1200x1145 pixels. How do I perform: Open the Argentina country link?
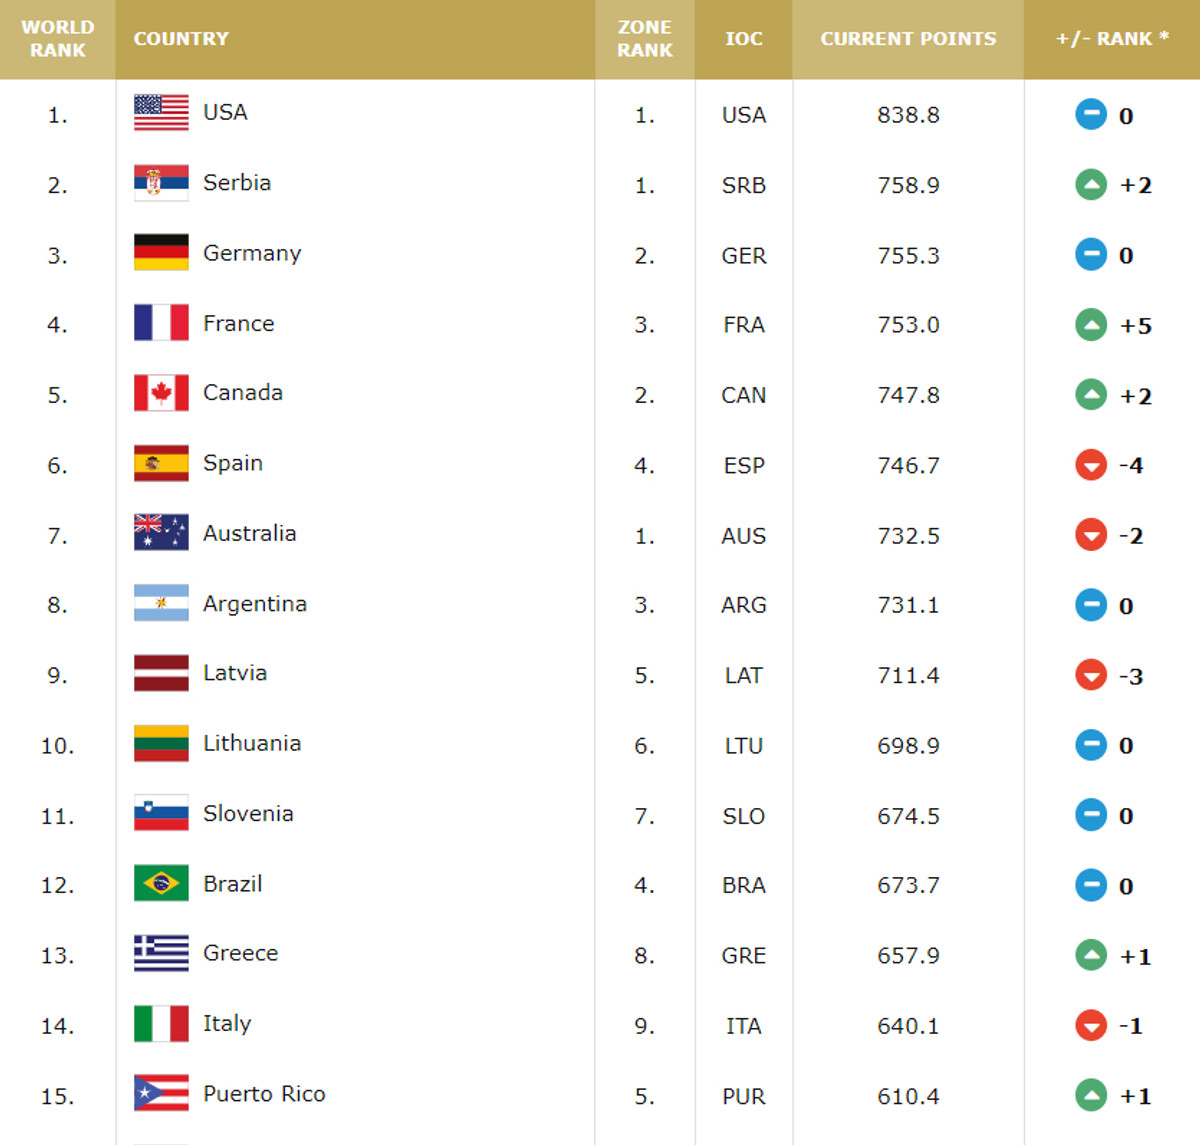point(255,604)
